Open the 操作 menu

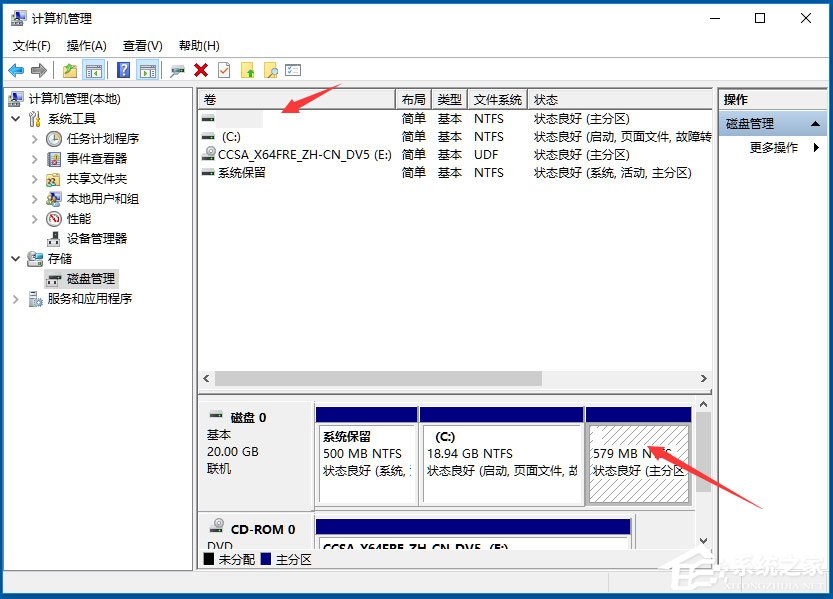86,45
